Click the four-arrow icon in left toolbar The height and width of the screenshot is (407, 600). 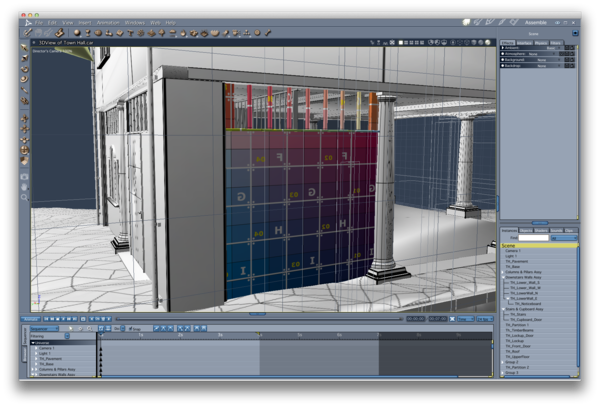click(x=24, y=129)
